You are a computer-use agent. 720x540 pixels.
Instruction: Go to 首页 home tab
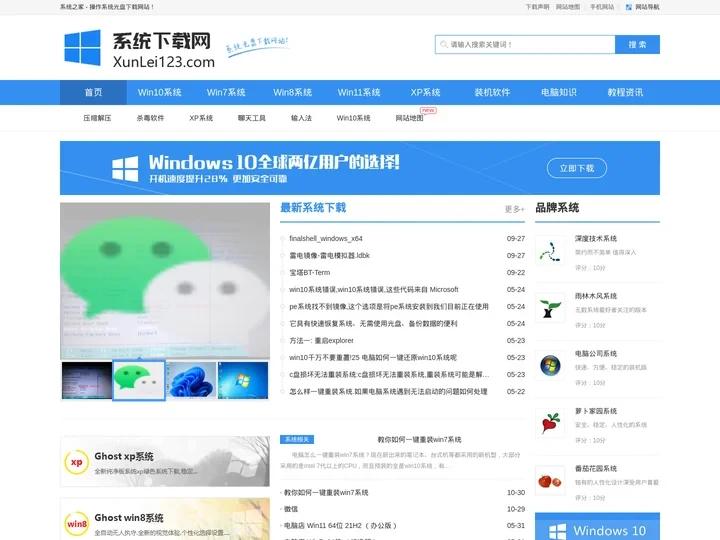[93, 92]
